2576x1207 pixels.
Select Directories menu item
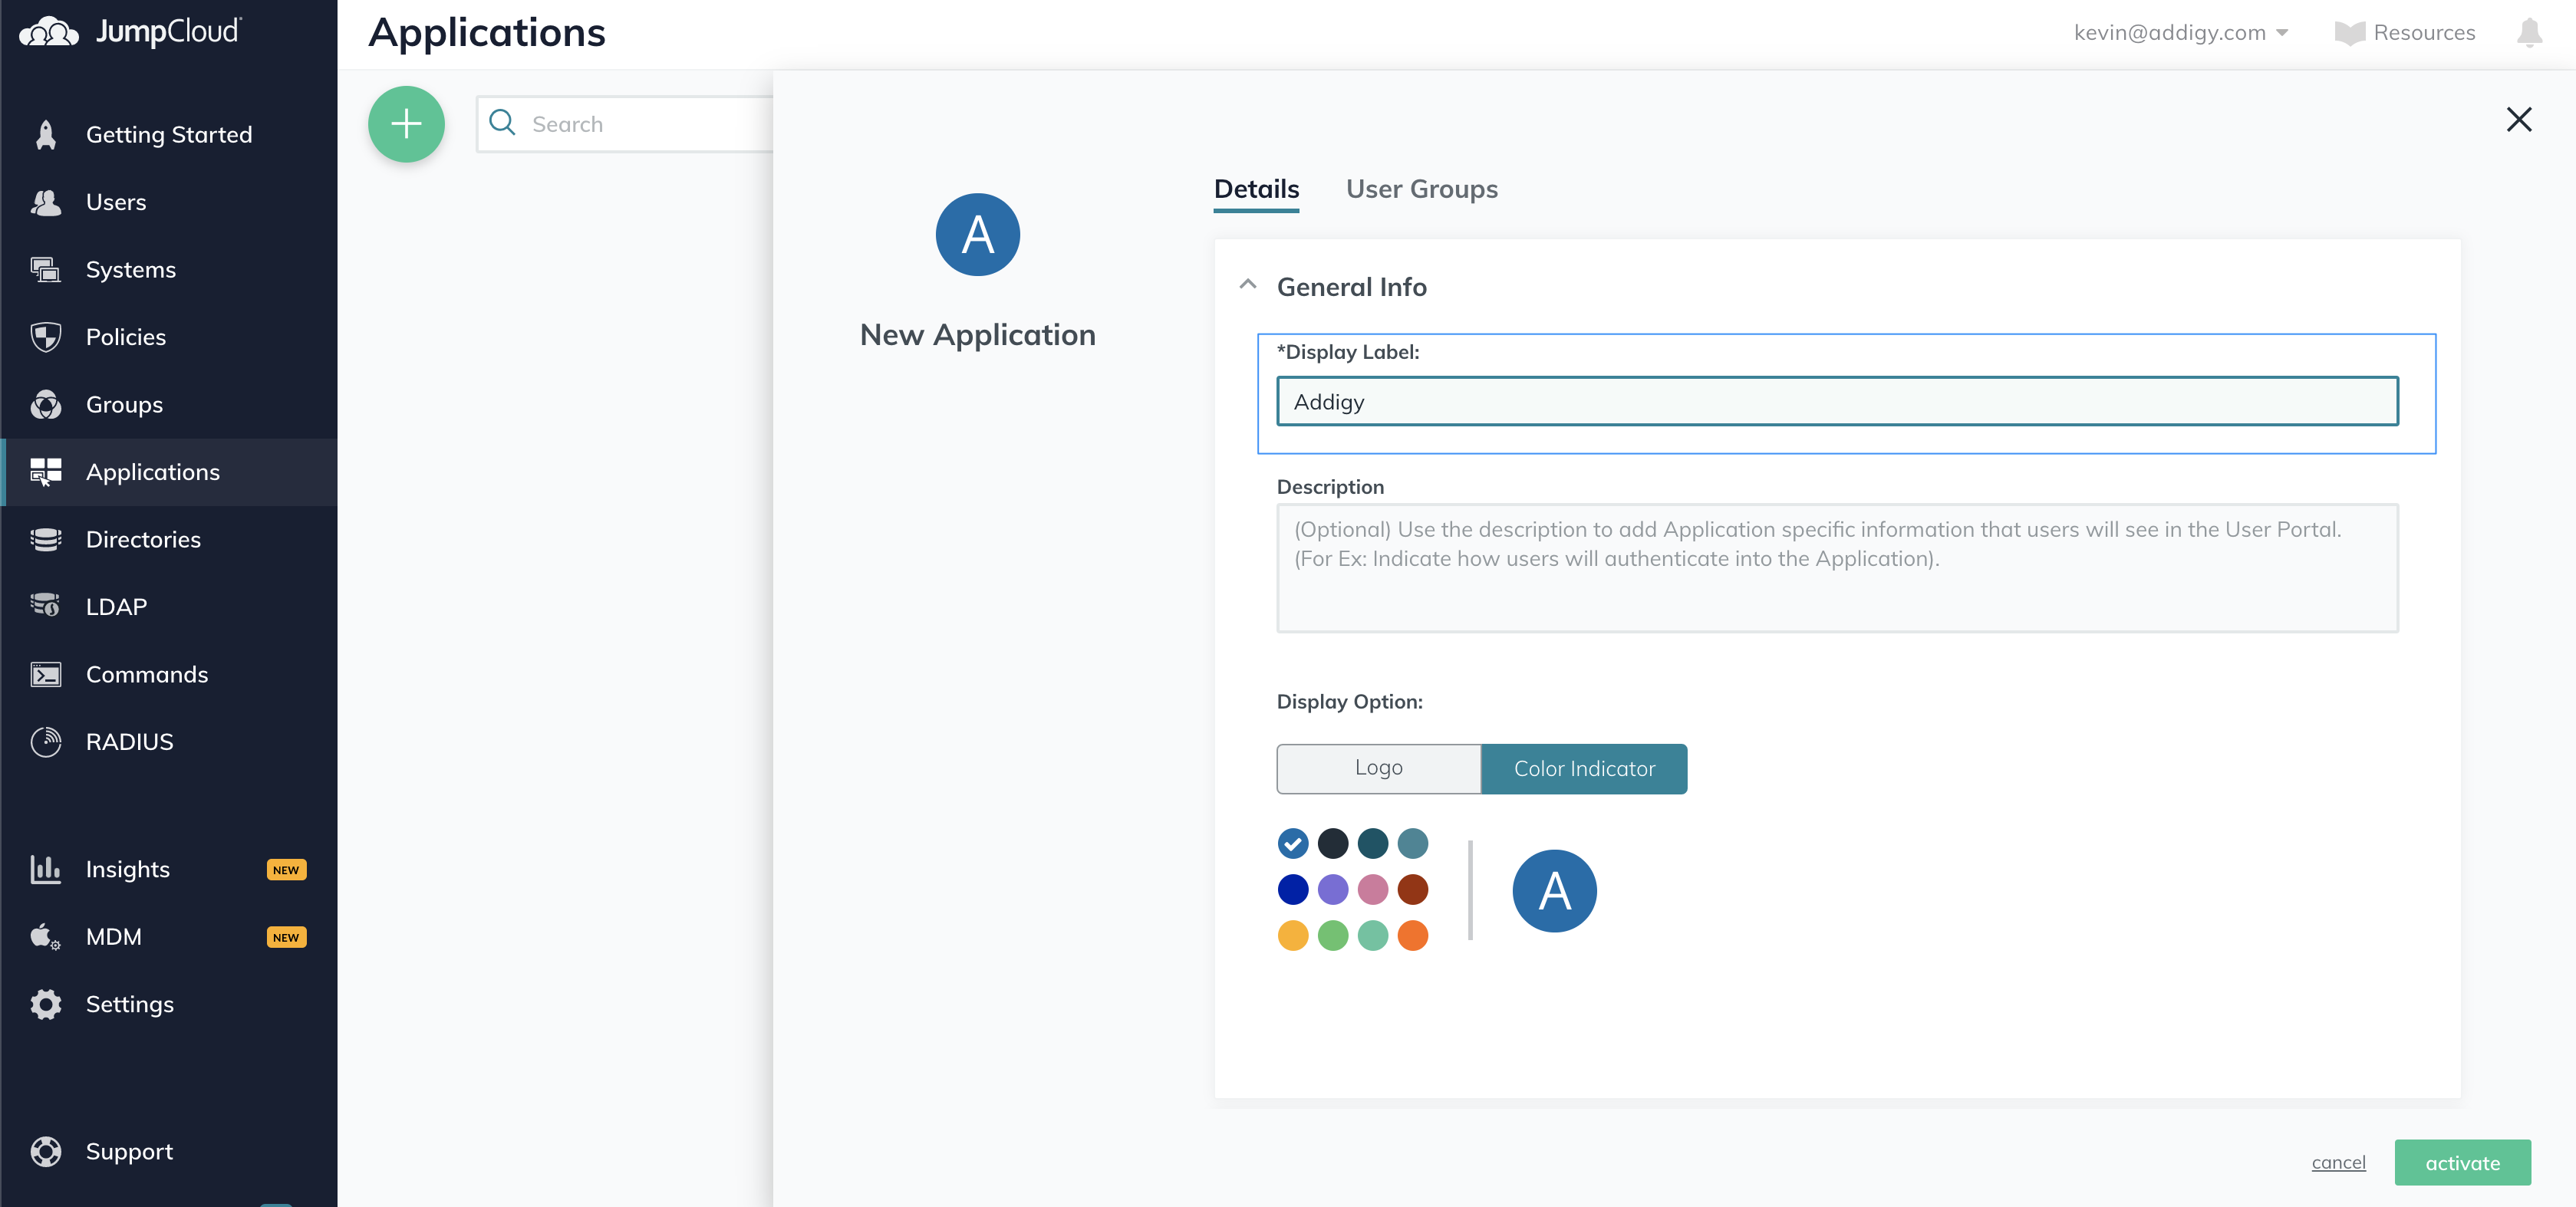(169, 539)
